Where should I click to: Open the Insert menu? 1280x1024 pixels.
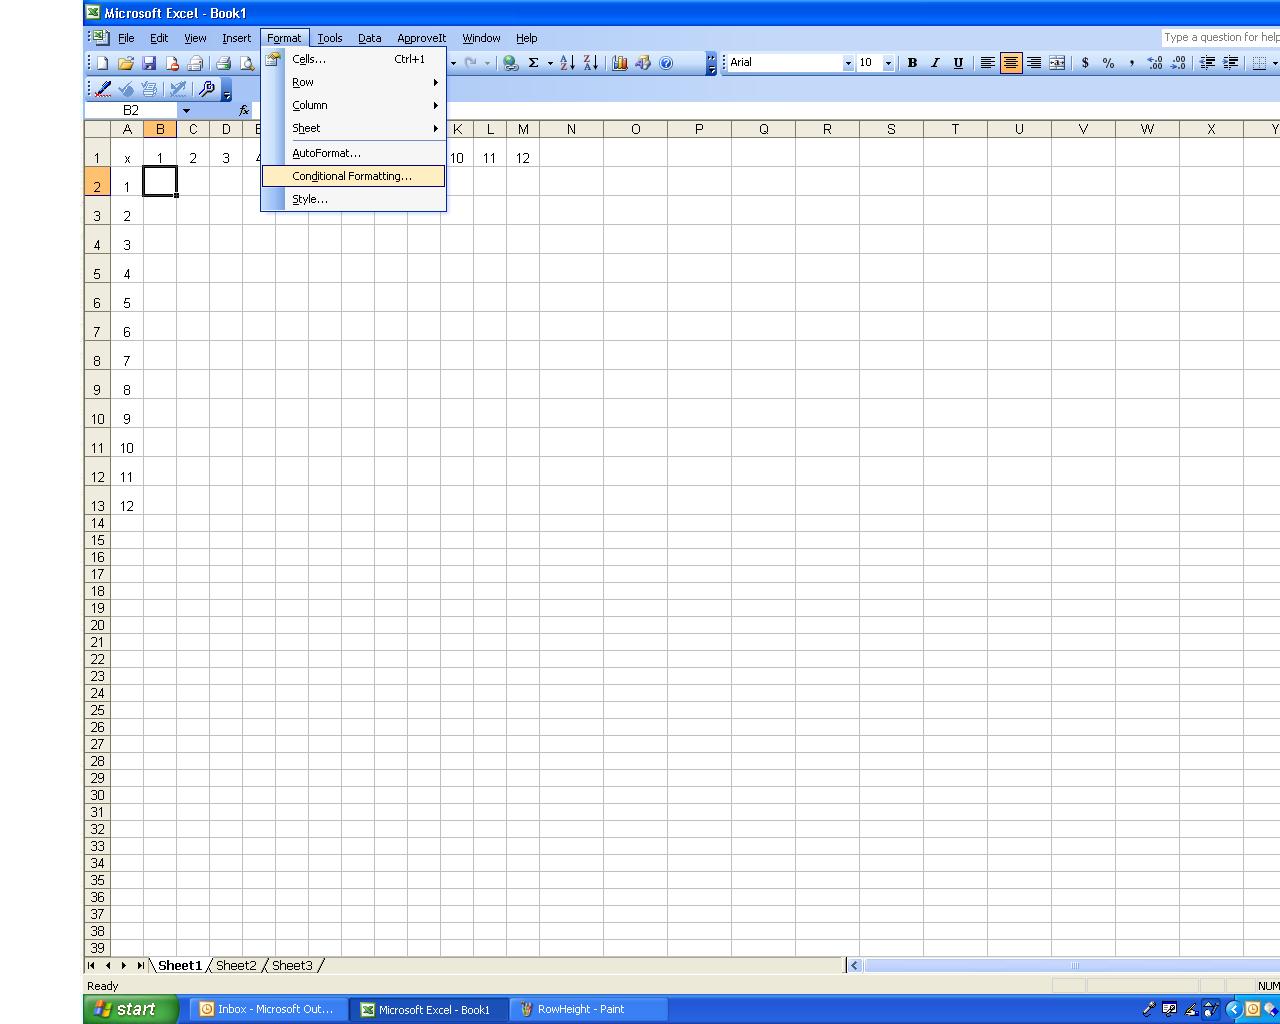(237, 38)
